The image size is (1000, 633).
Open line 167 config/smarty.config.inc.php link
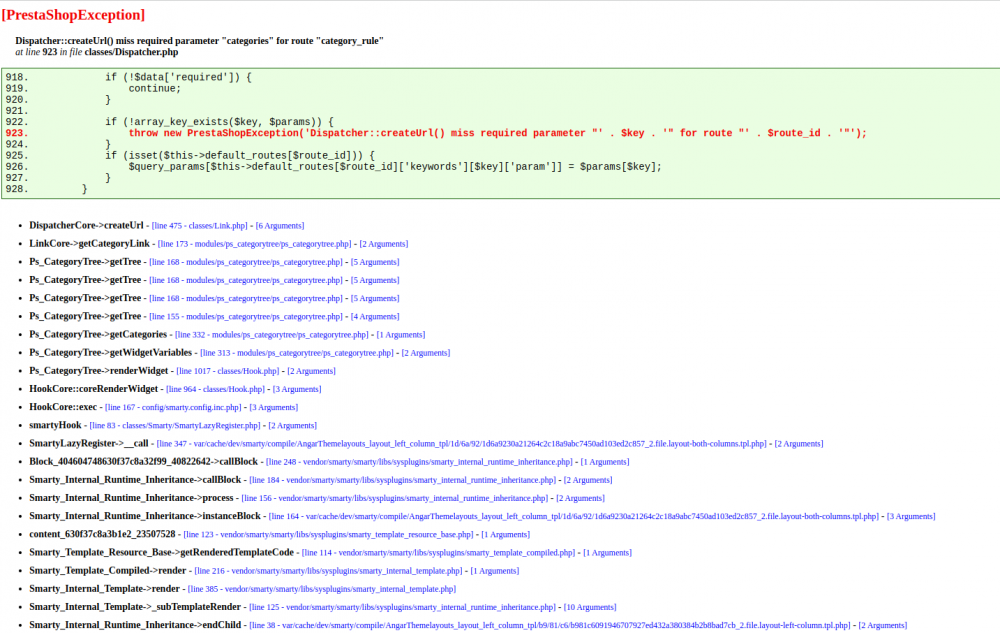click(173, 407)
